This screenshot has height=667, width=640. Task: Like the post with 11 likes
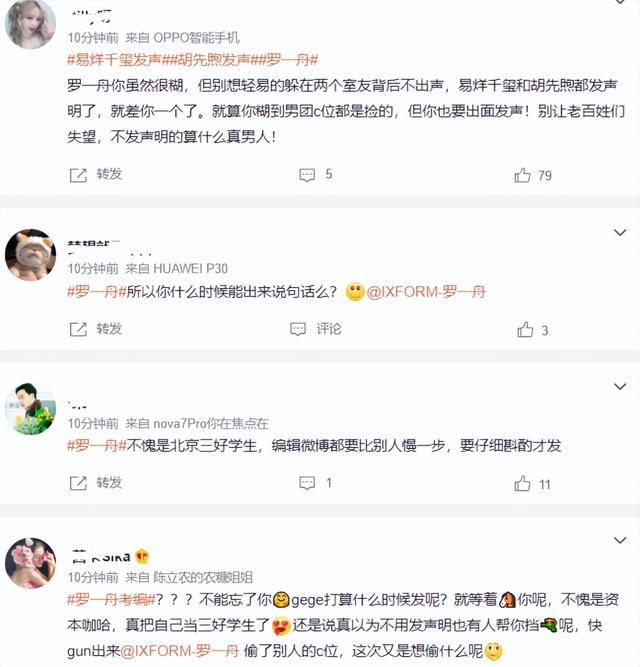pyautogui.click(x=522, y=484)
